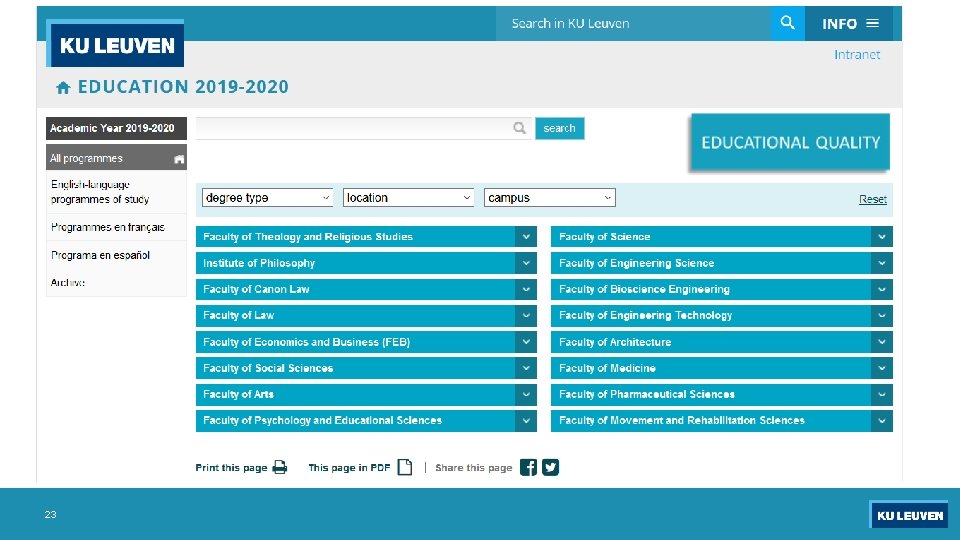The height and width of the screenshot is (540, 960).
Task: Expand Faculty of Bioscience Engineering chevron
Action: [882, 289]
